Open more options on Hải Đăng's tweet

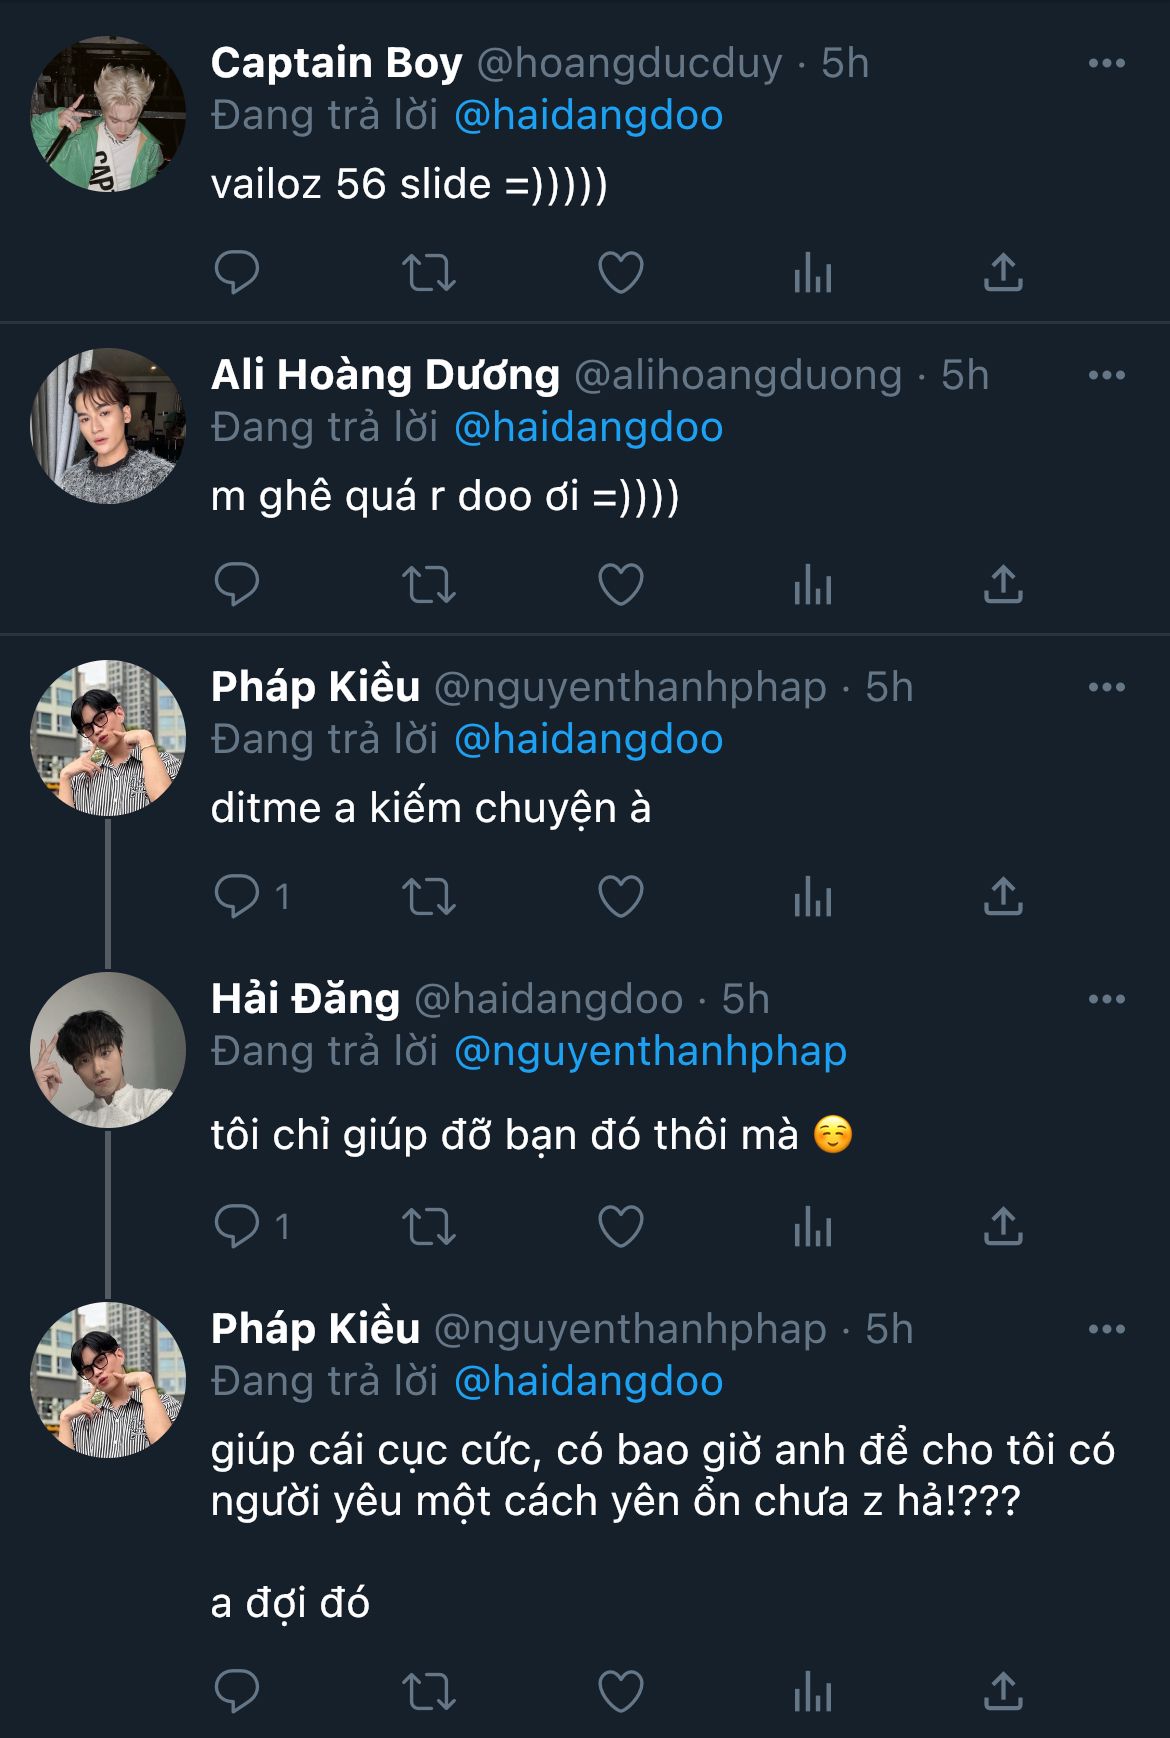[x=1106, y=999]
